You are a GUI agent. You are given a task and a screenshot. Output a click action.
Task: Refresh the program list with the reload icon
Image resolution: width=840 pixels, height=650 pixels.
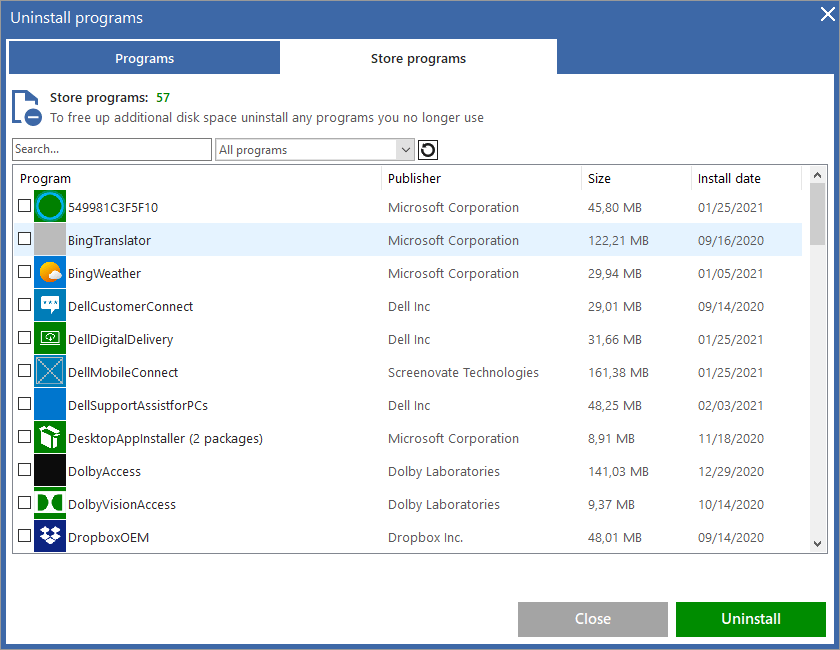428,150
